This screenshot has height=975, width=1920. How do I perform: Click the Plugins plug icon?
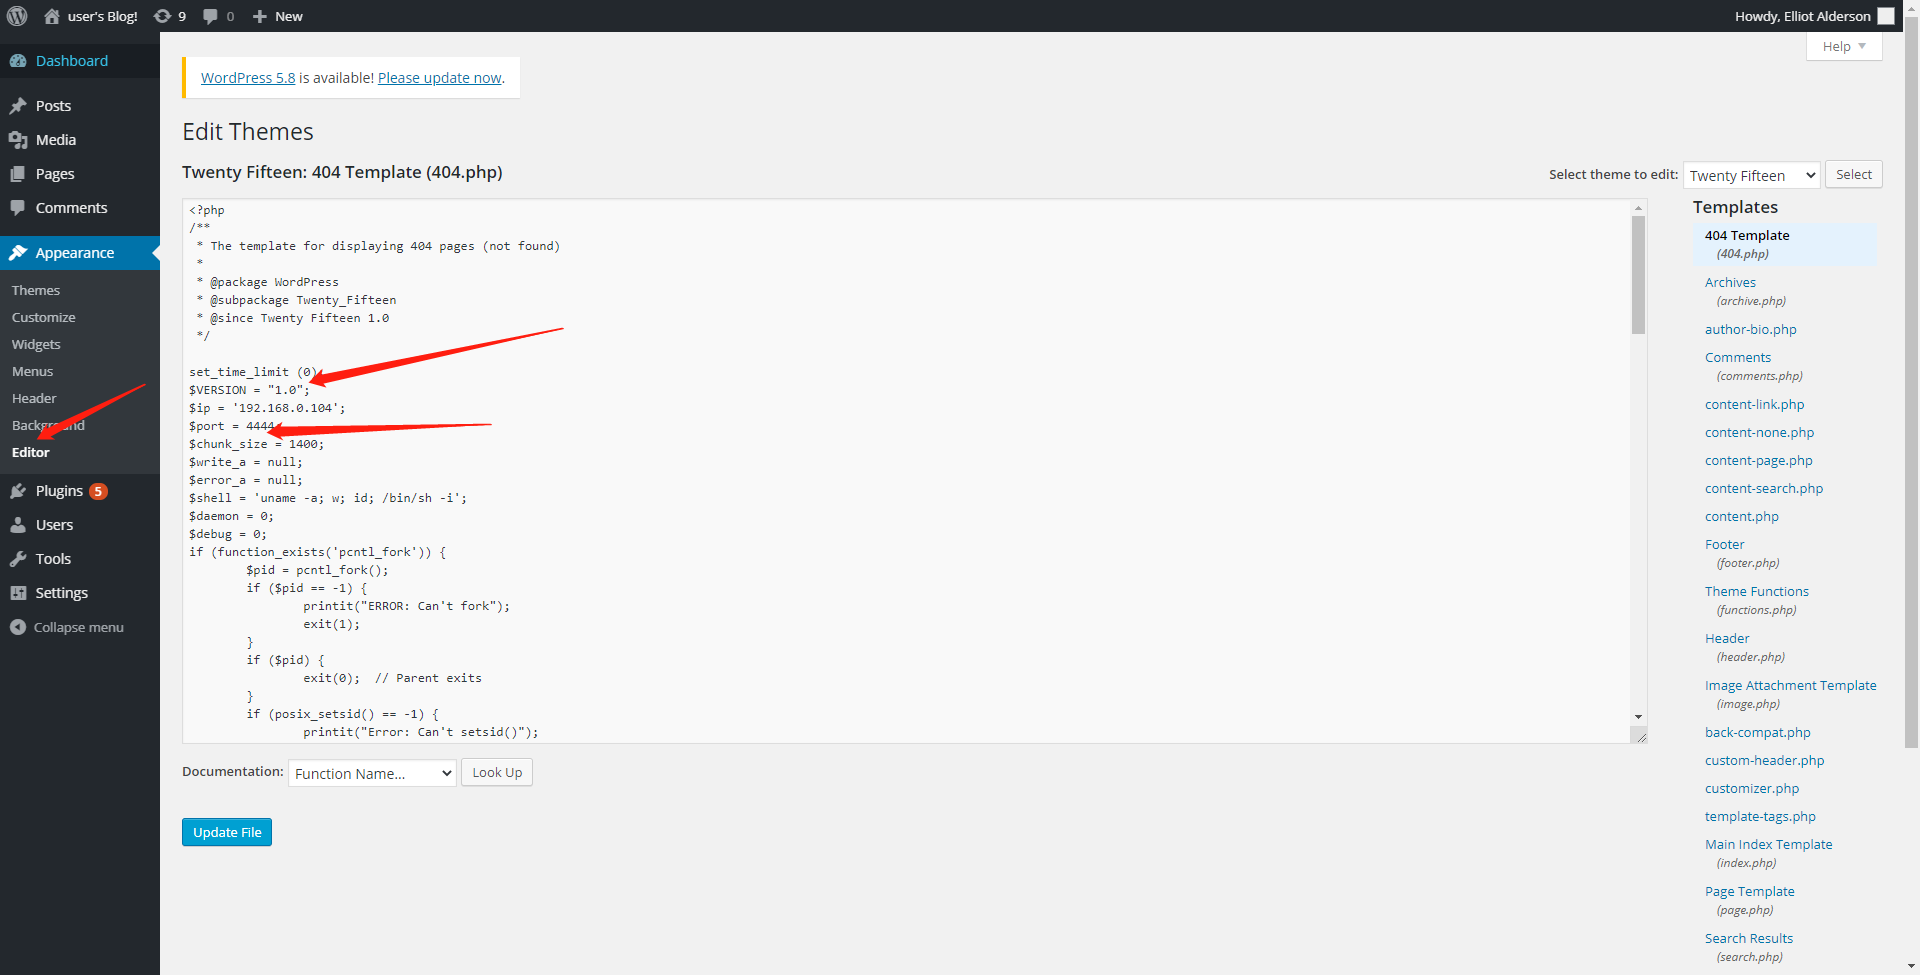[x=18, y=491]
